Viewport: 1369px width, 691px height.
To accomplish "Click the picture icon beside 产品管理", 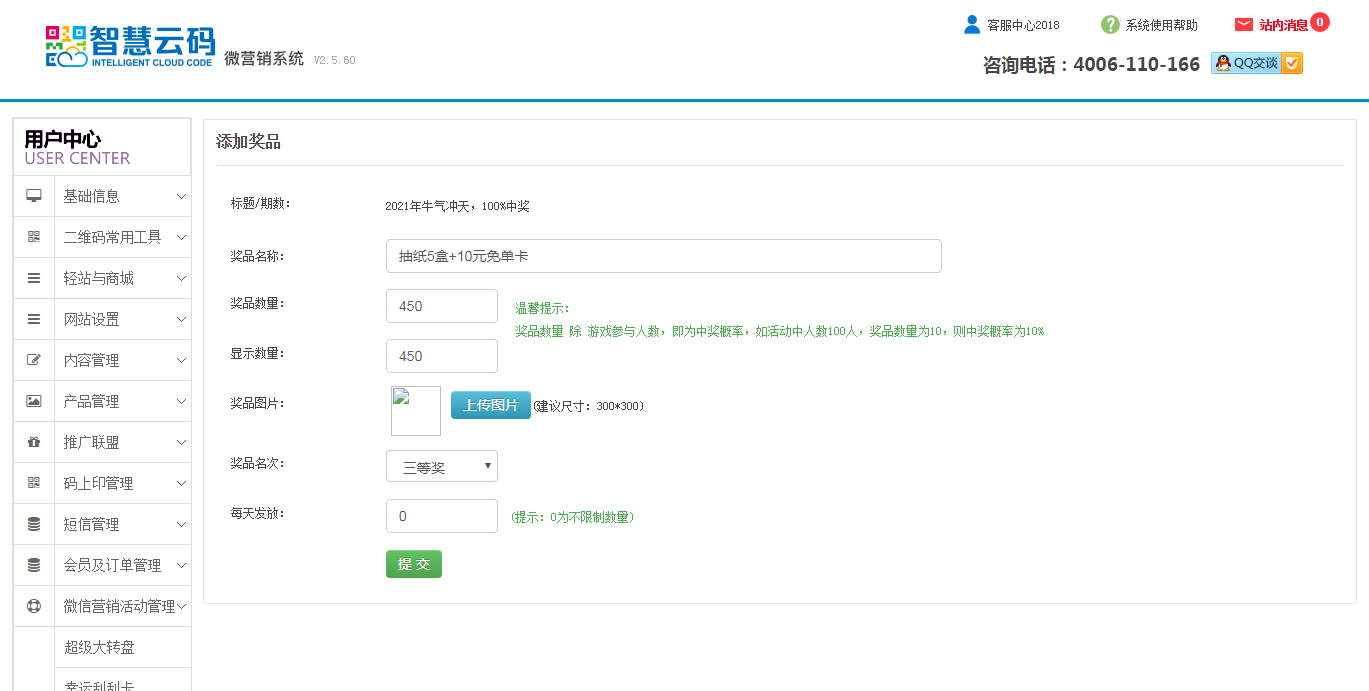I will [34, 401].
